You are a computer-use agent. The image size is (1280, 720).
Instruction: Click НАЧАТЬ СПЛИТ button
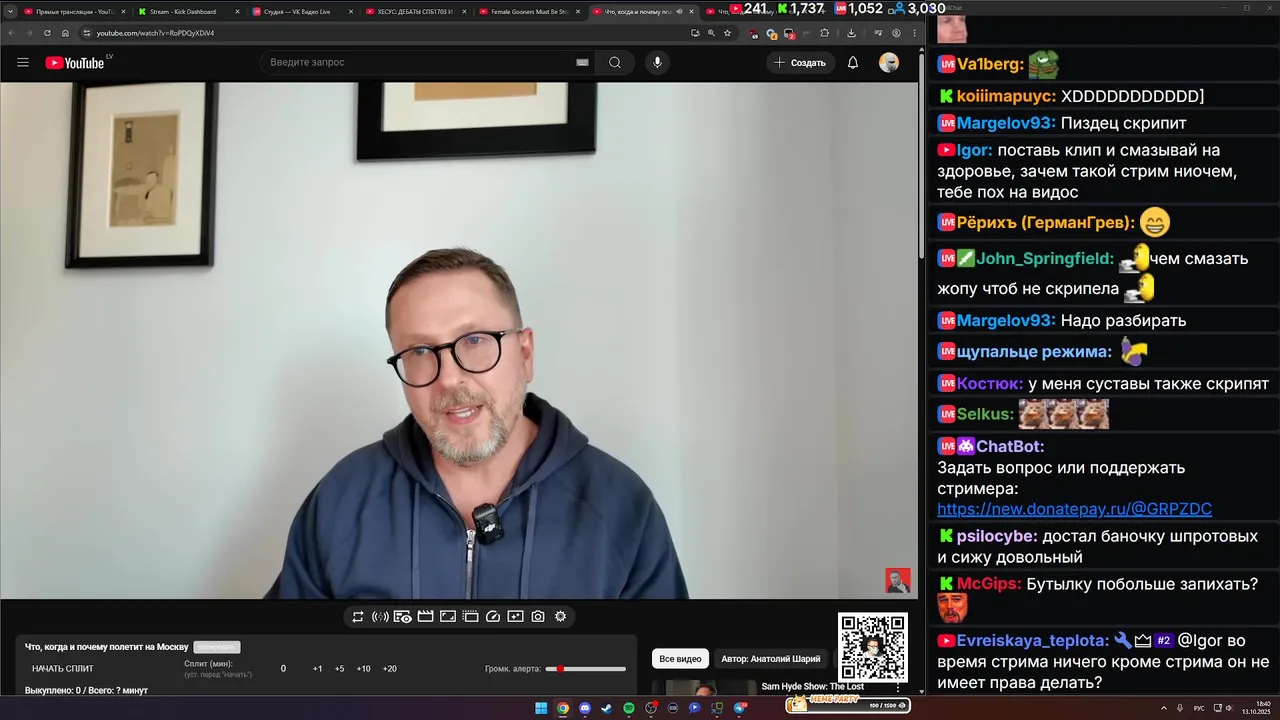[63, 669]
